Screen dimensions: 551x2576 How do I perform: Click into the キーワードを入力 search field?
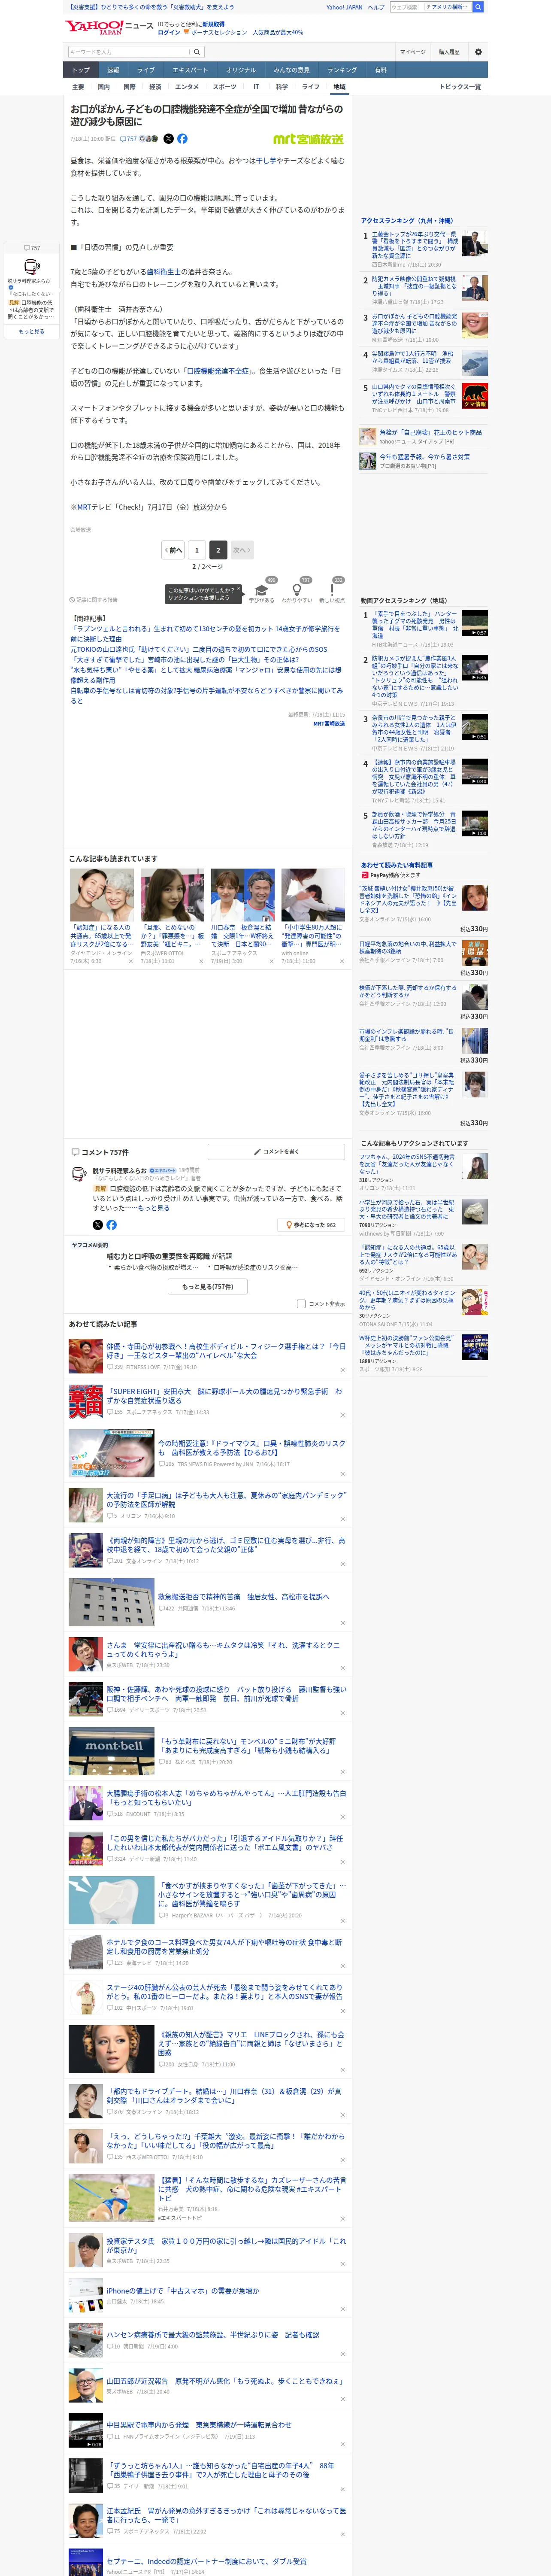(129, 52)
